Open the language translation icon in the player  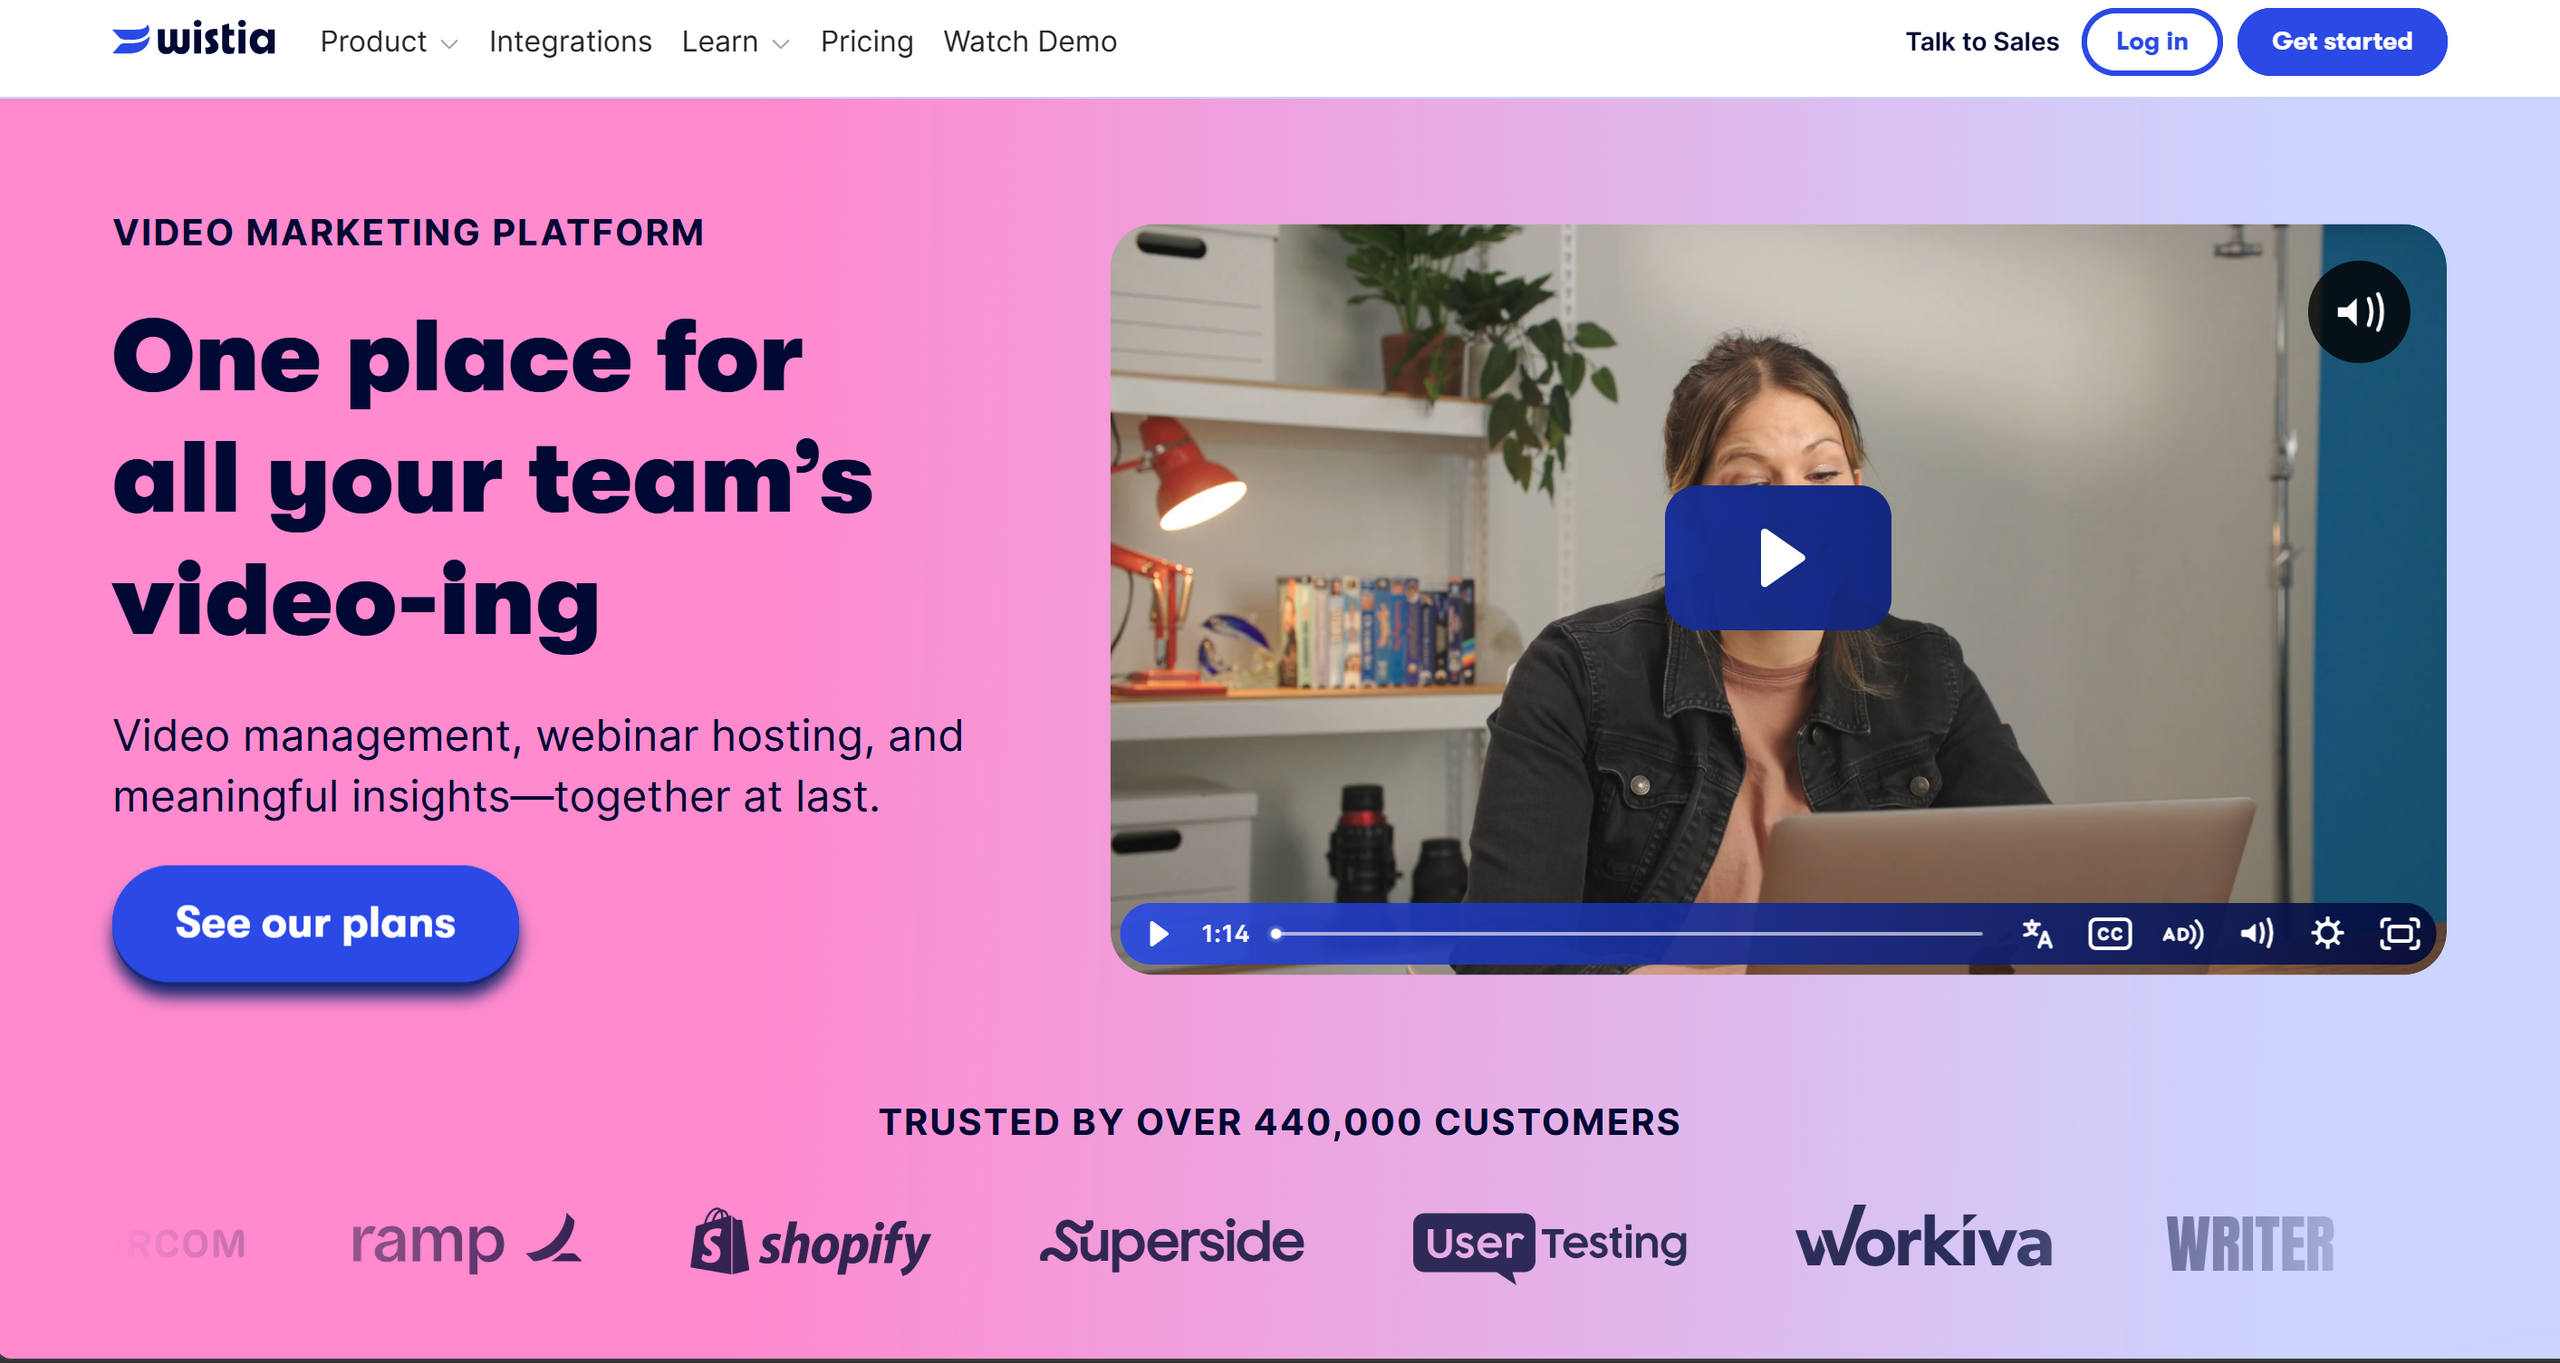[2037, 933]
